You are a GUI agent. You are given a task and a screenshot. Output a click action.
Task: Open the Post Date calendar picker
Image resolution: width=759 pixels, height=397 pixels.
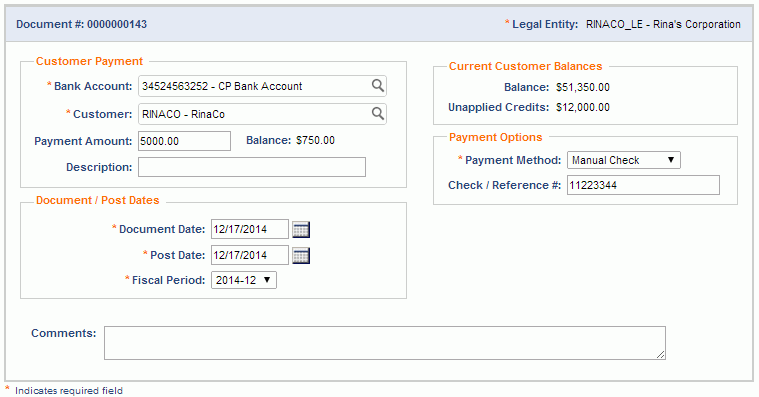tap(301, 255)
